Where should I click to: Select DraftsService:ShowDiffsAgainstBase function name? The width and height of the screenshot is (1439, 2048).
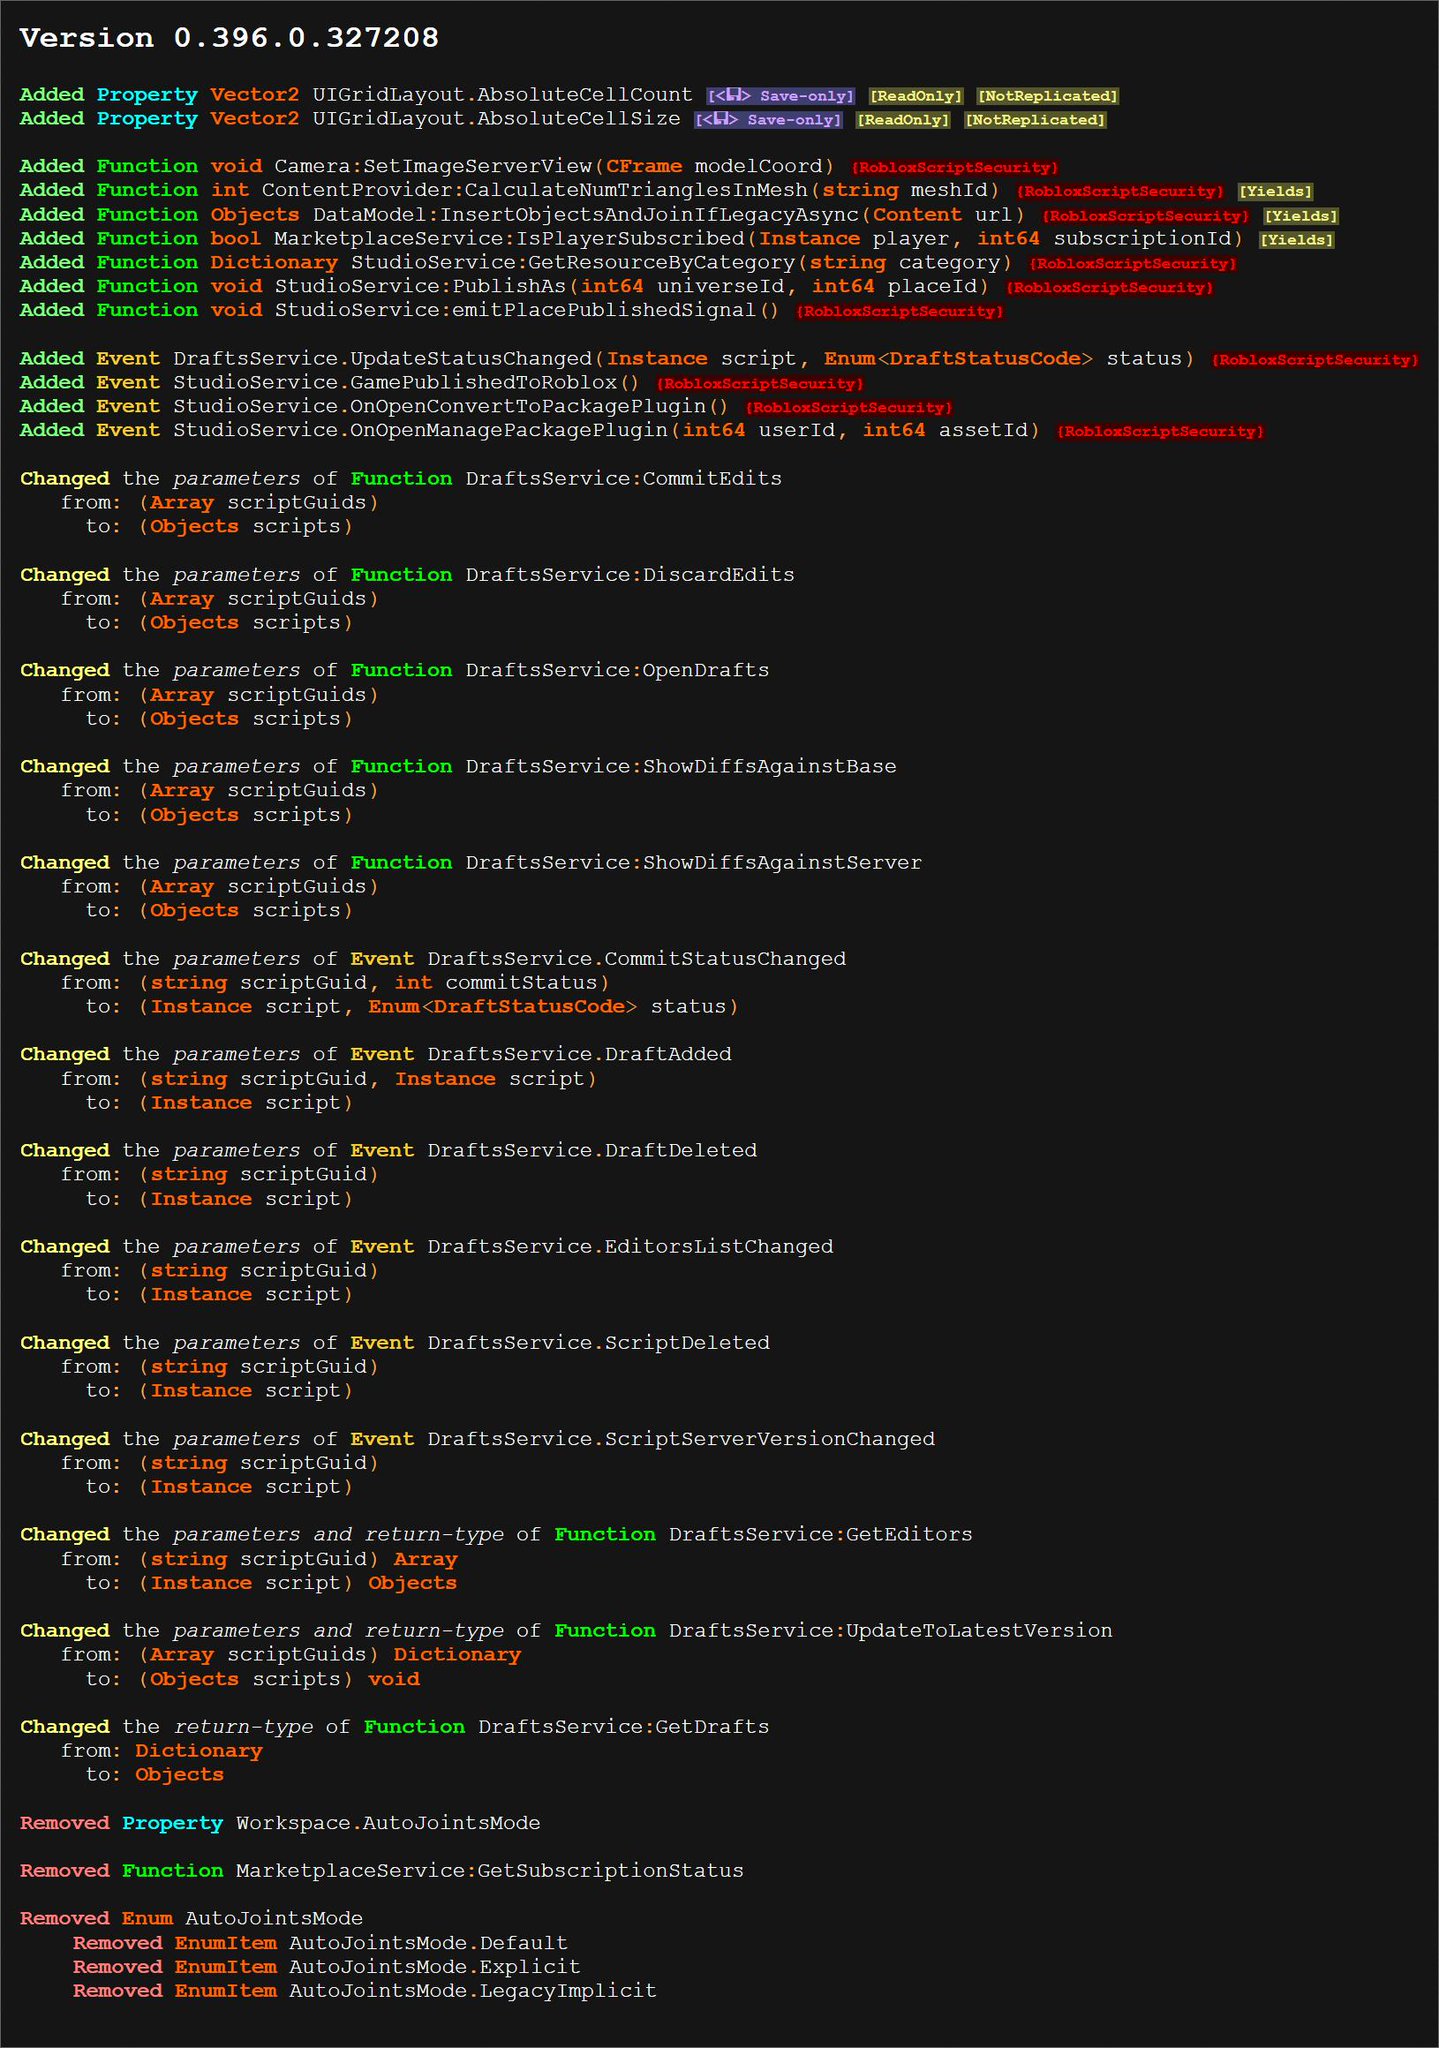coord(681,767)
